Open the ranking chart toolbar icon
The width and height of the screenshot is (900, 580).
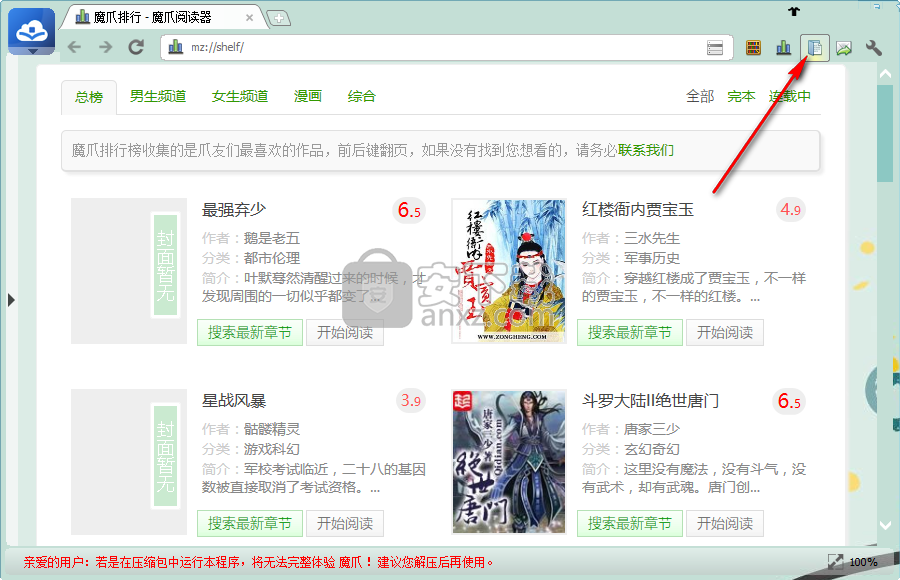(x=783, y=48)
